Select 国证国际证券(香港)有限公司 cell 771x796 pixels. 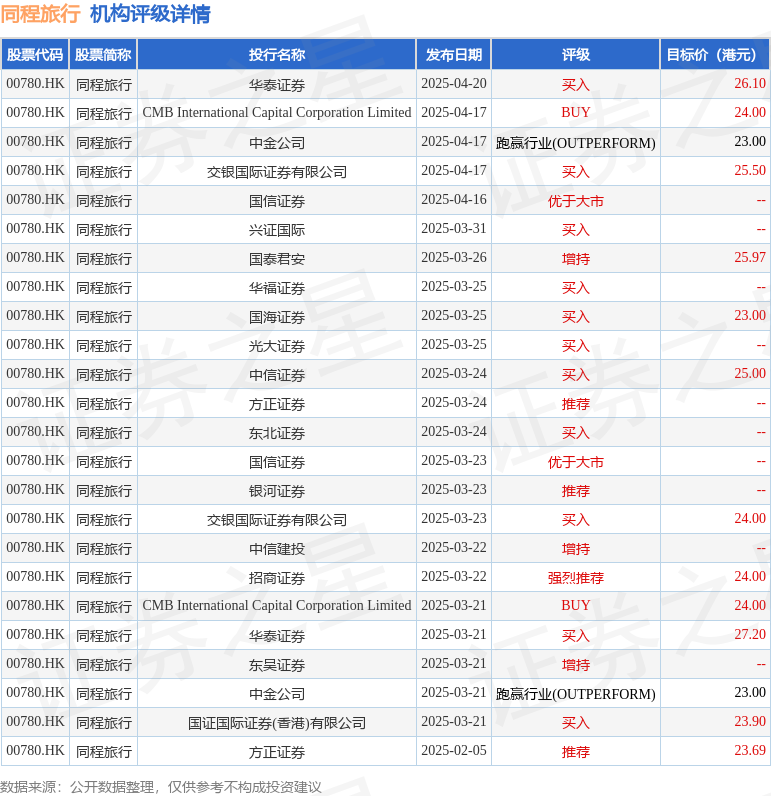coord(277,722)
